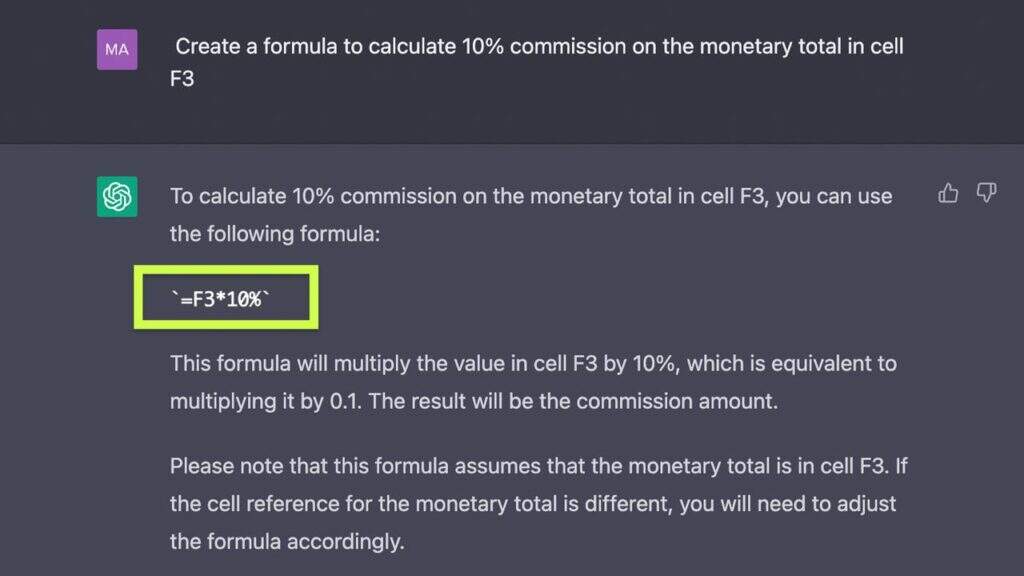This screenshot has width=1024, height=576.
Task: Click the green ChatGPT logo avatar
Action: 117,196
